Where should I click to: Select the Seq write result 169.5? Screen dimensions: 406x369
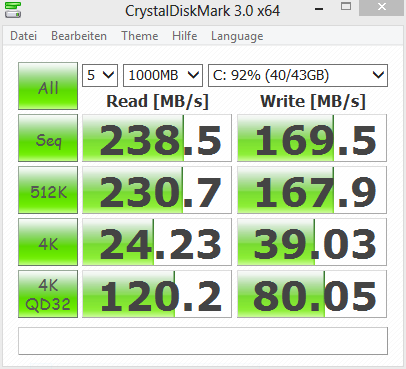[x=312, y=138]
